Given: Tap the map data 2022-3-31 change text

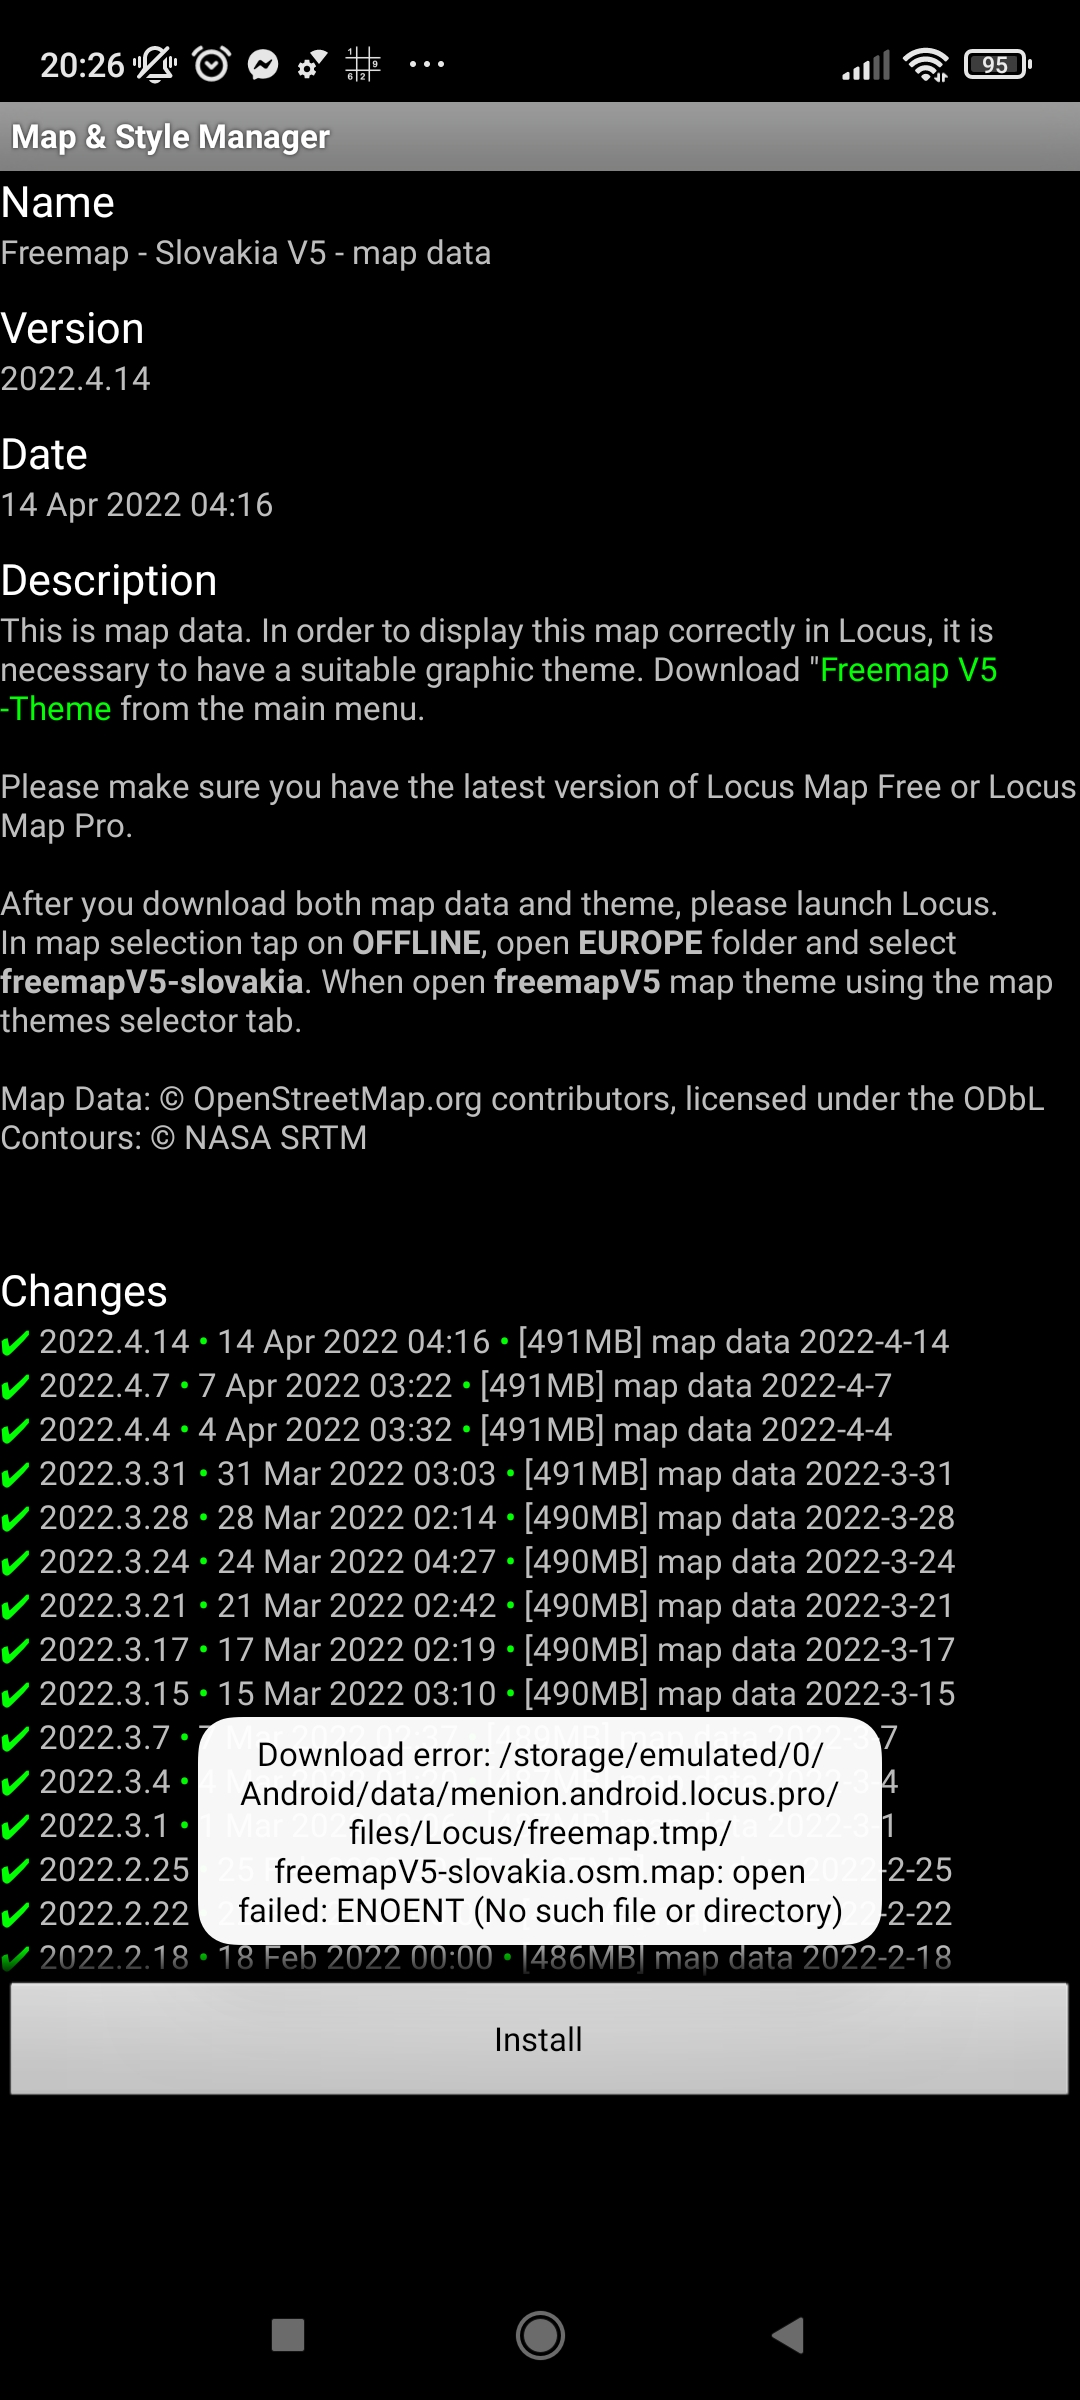Looking at the screenshot, I should click(805, 1474).
